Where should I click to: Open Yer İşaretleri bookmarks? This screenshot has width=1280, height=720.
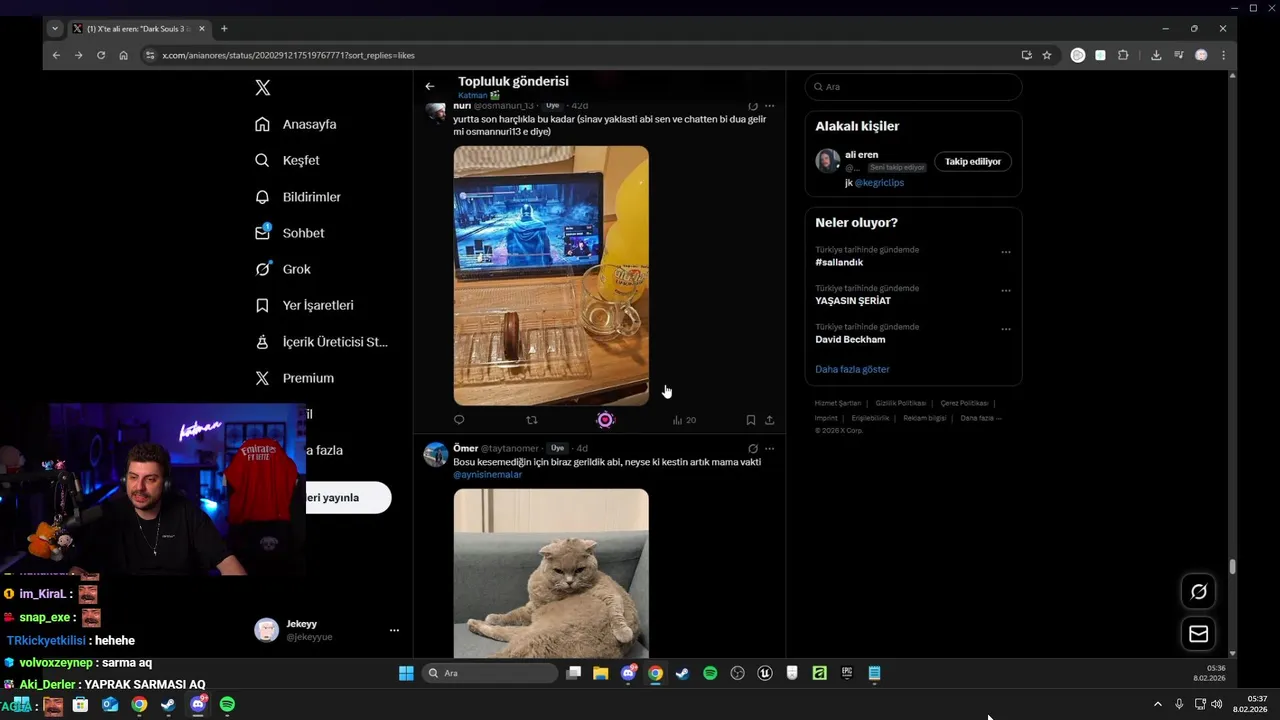coord(304,305)
